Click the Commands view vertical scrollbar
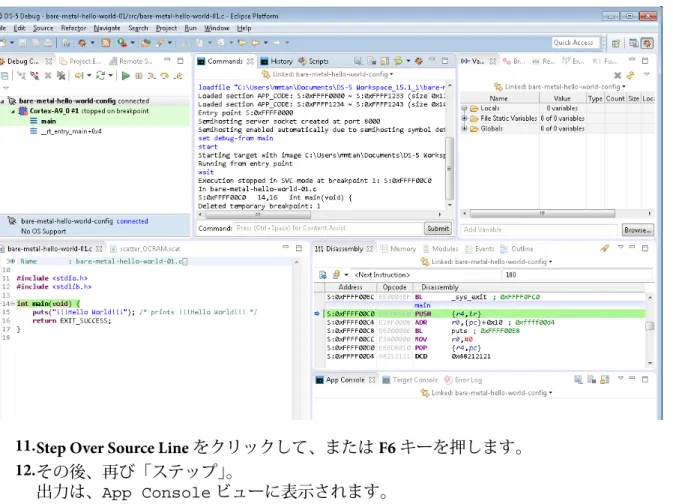This screenshot has width=673, height=504. point(449,169)
